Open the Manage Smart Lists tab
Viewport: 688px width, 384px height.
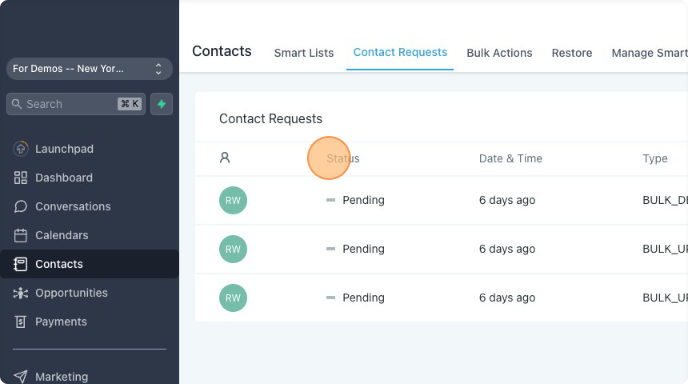(649, 53)
